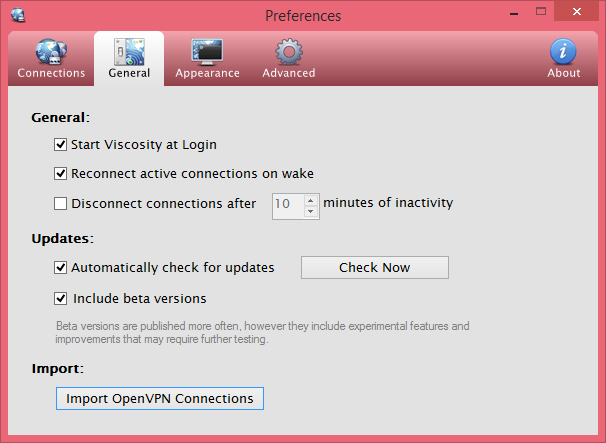Toggle Automatically check for updates
The height and width of the screenshot is (443, 606).
point(60,268)
